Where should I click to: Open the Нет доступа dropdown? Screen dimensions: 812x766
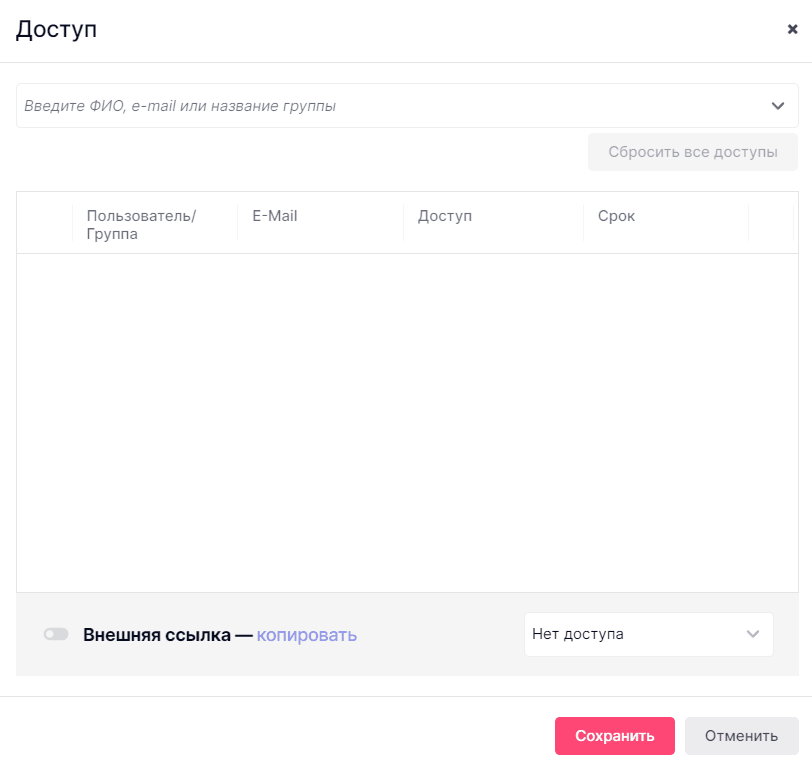tap(635, 634)
